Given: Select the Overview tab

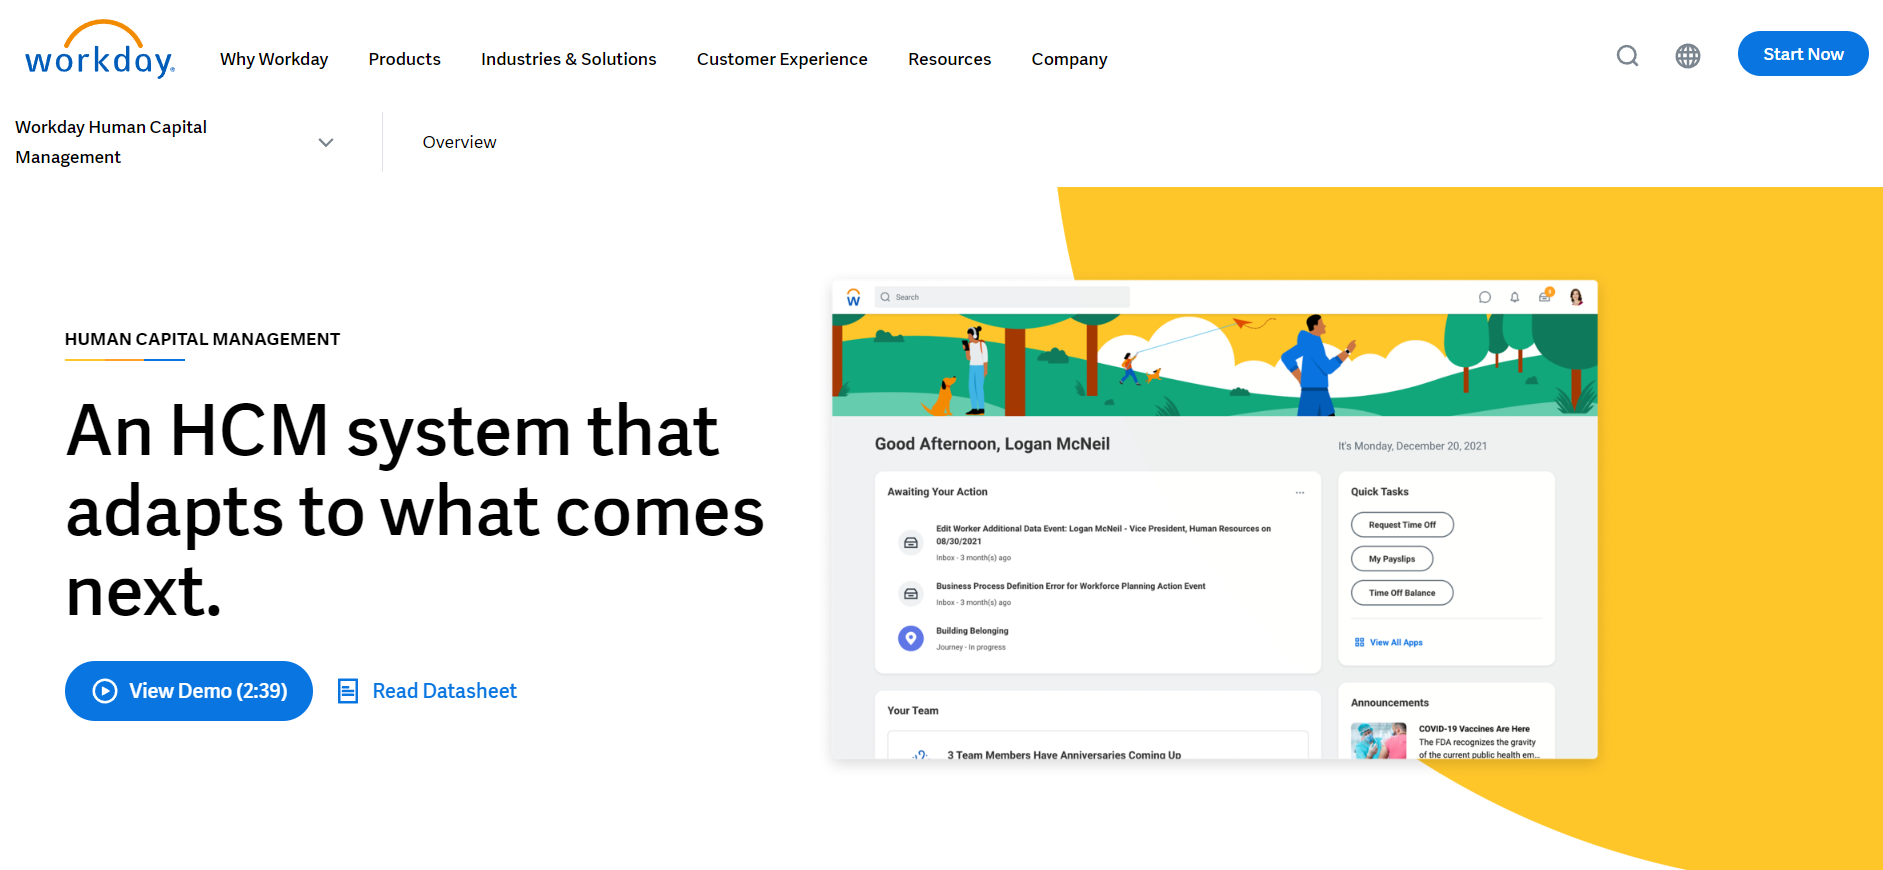Looking at the screenshot, I should click(x=459, y=142).
